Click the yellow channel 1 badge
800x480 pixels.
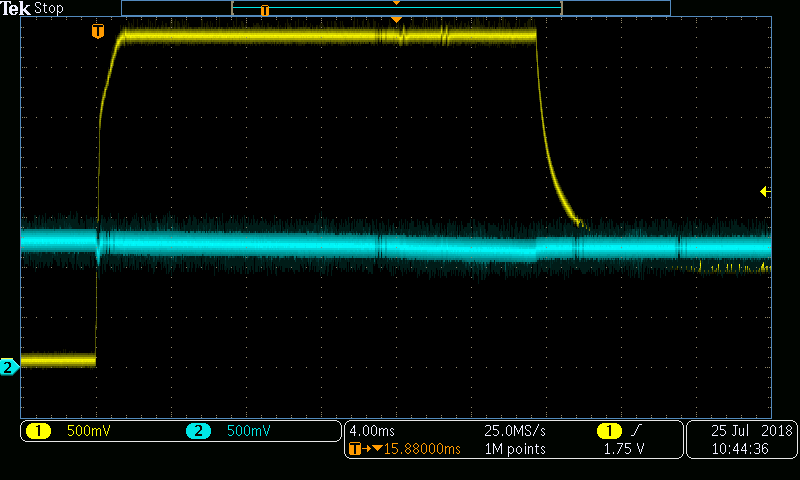(x=38, y=431)
